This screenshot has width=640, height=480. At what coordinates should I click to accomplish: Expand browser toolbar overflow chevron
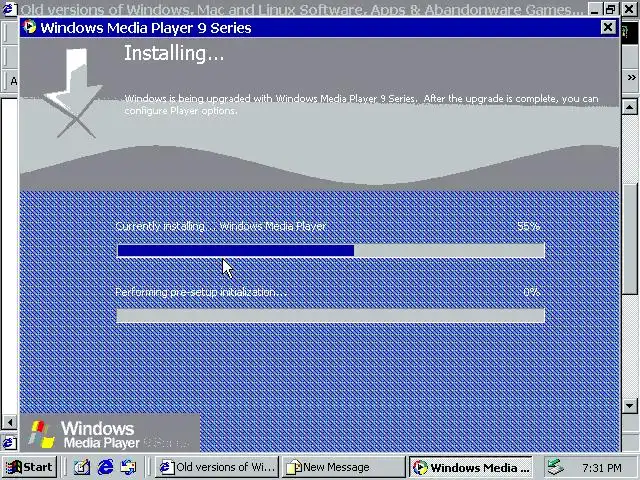(x=631, y=78)
